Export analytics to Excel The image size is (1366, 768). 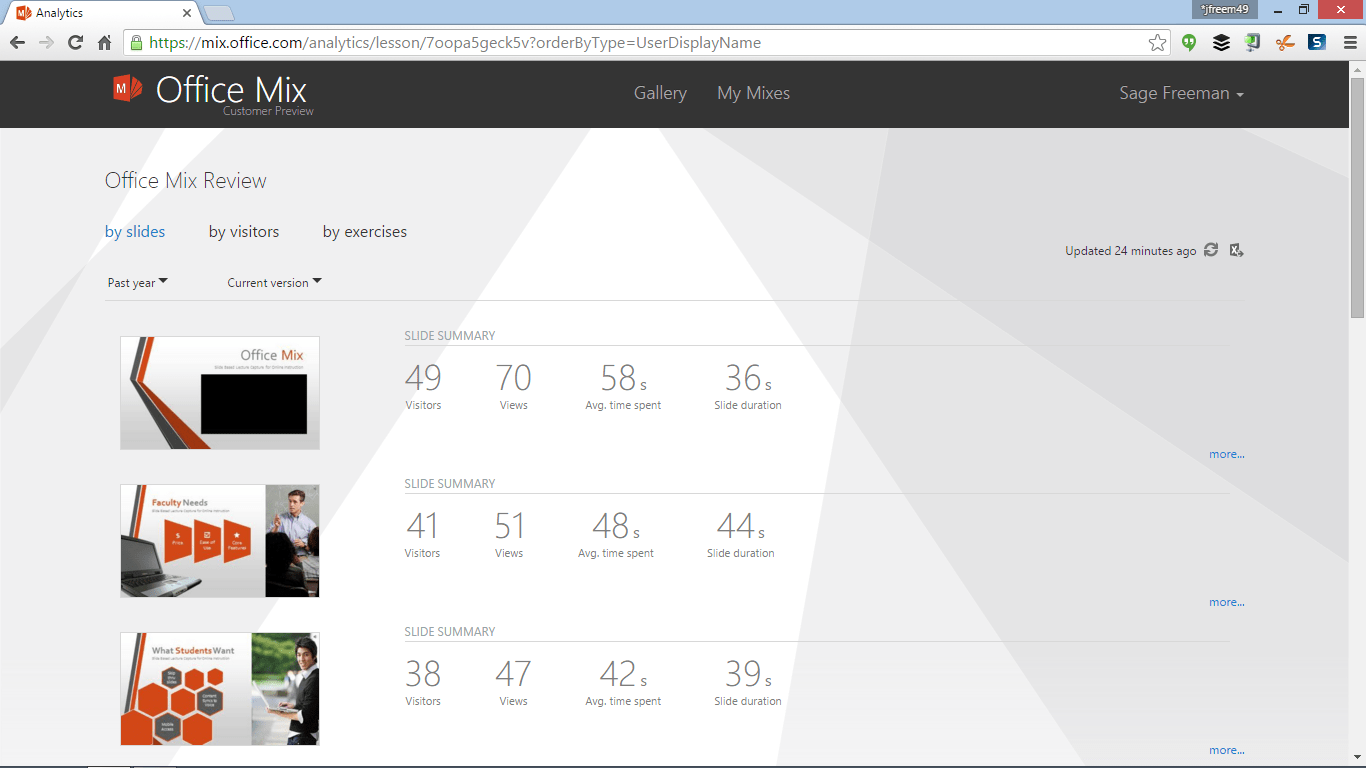pyautogui.click(x=1236, y=250)
